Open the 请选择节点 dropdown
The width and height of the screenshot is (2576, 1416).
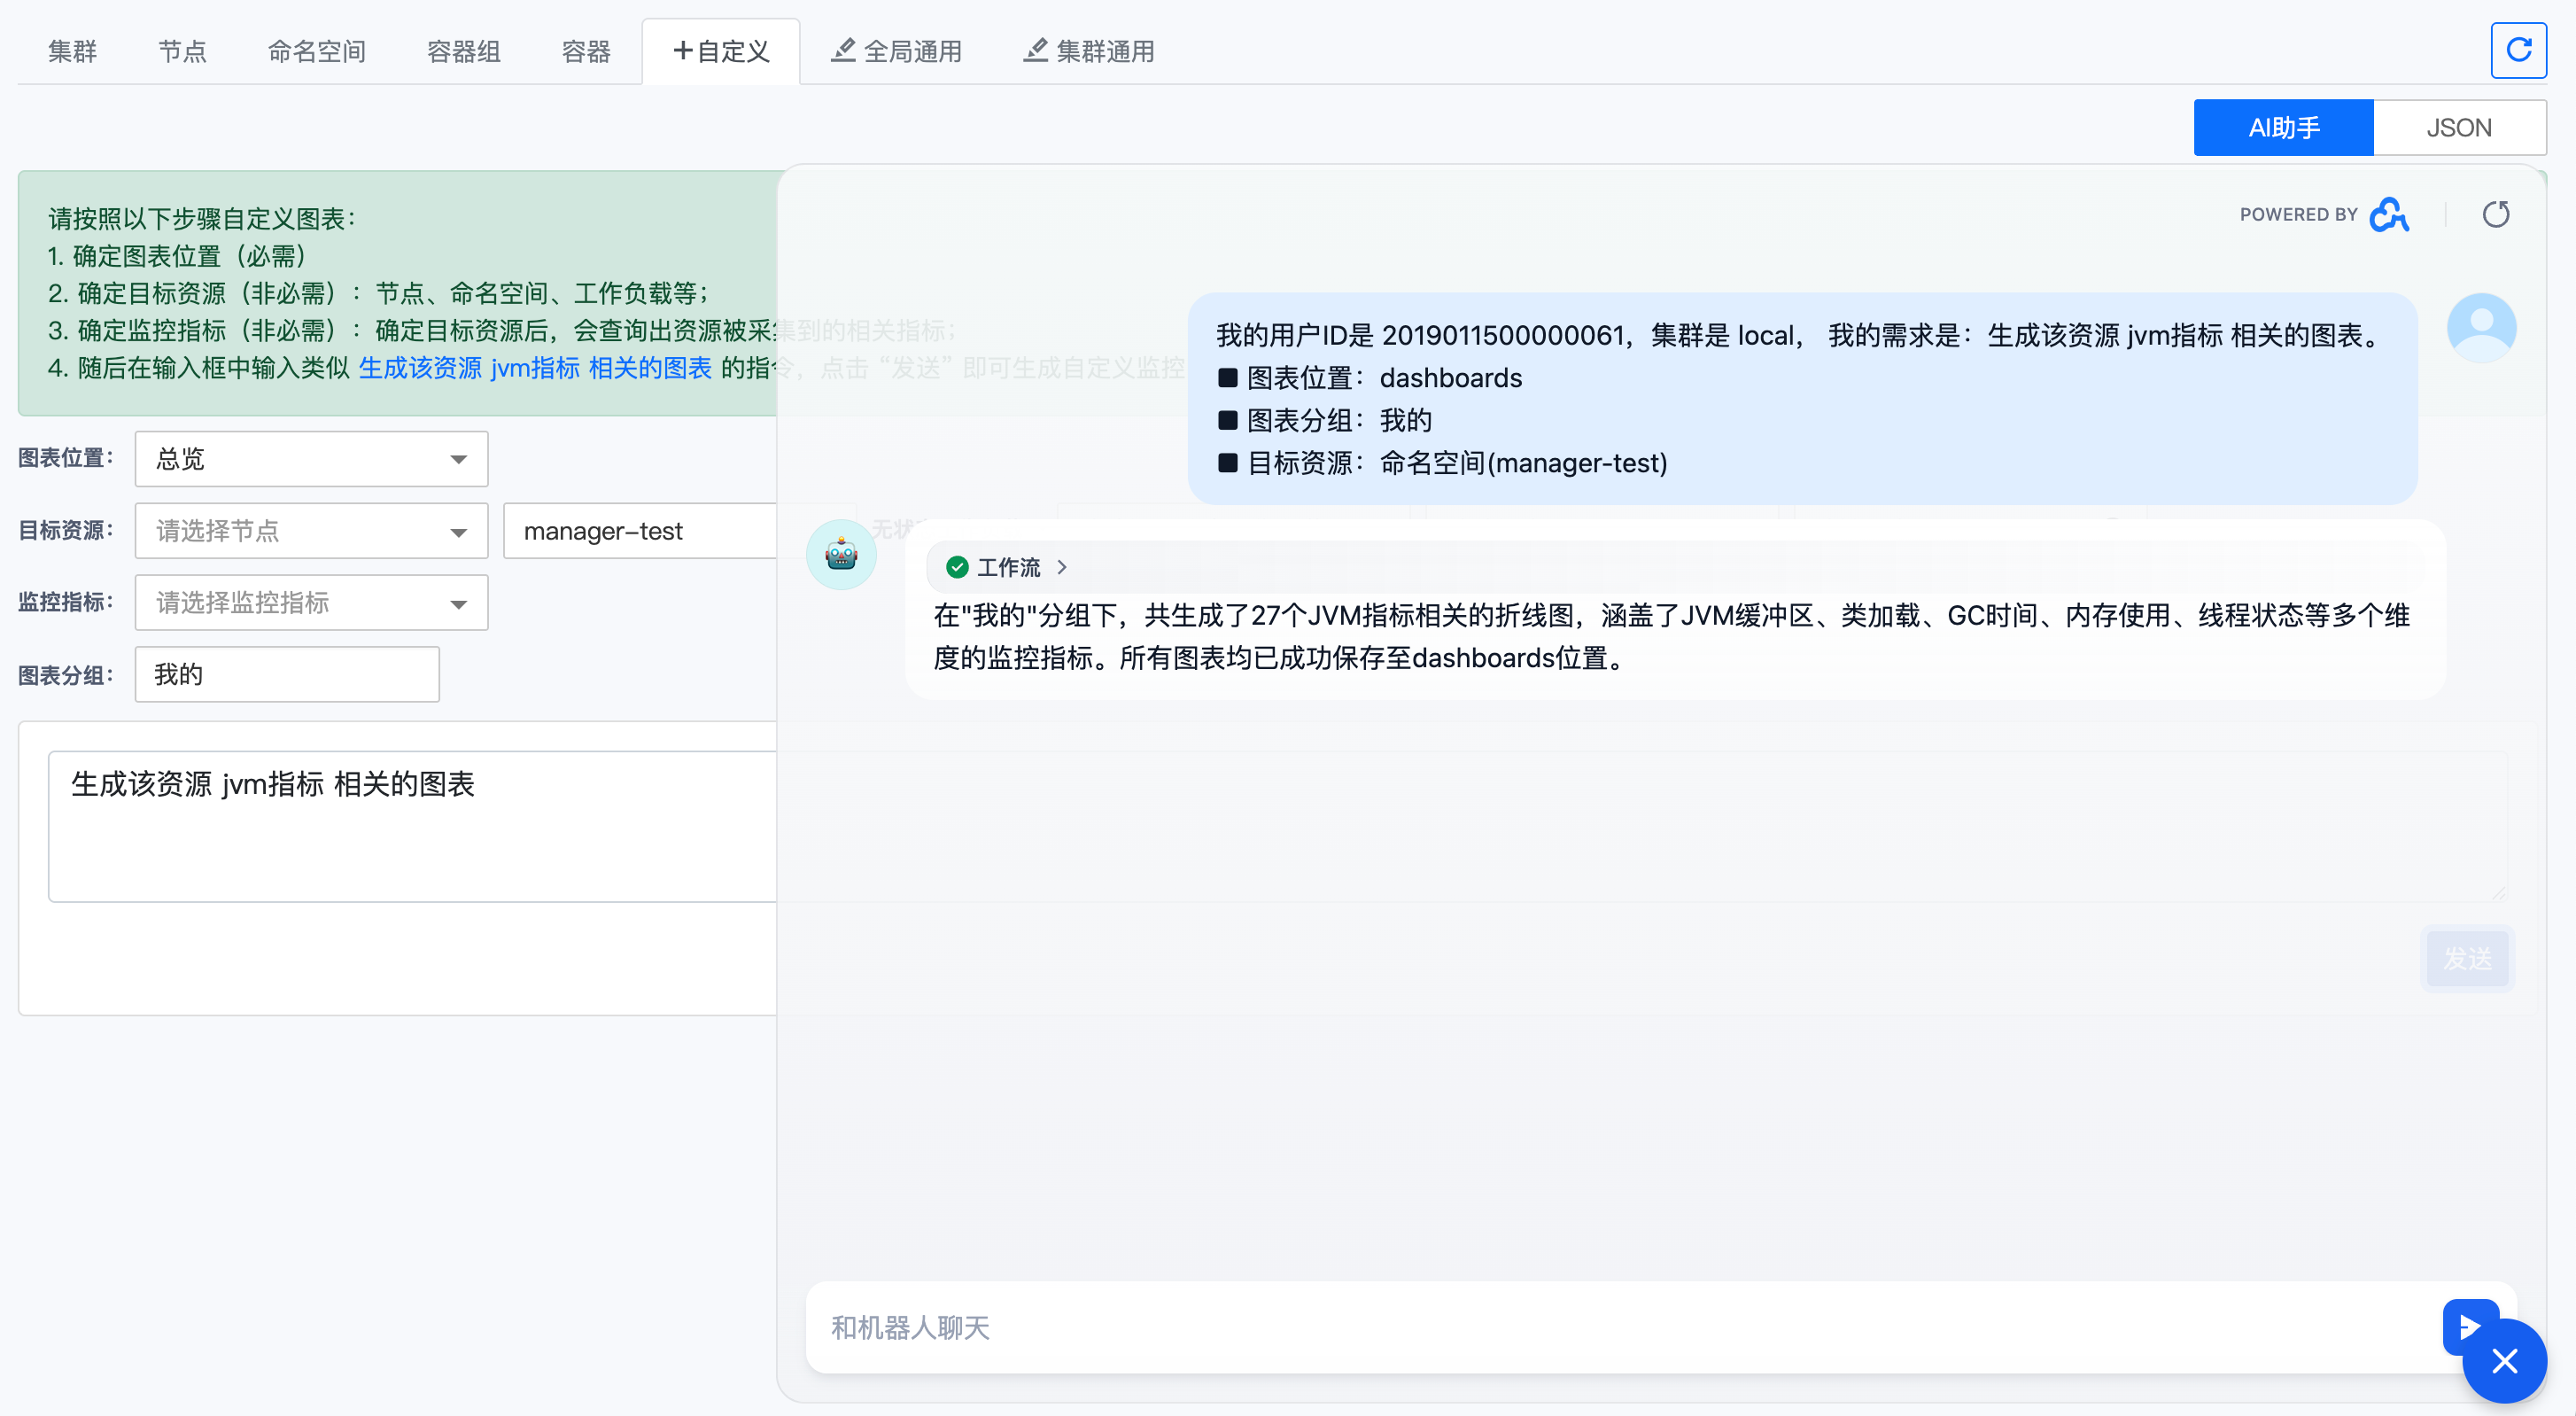pos(311,531)
